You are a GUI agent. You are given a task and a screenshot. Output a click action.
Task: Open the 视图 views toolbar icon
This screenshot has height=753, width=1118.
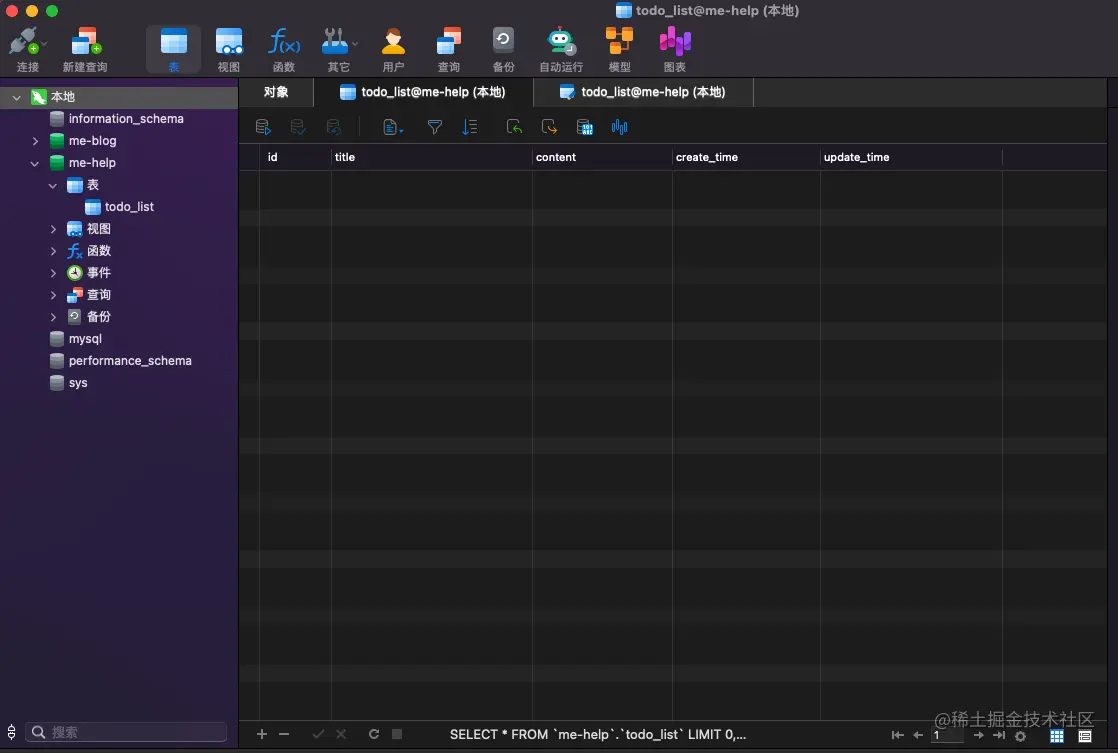(x=228, y=48)
